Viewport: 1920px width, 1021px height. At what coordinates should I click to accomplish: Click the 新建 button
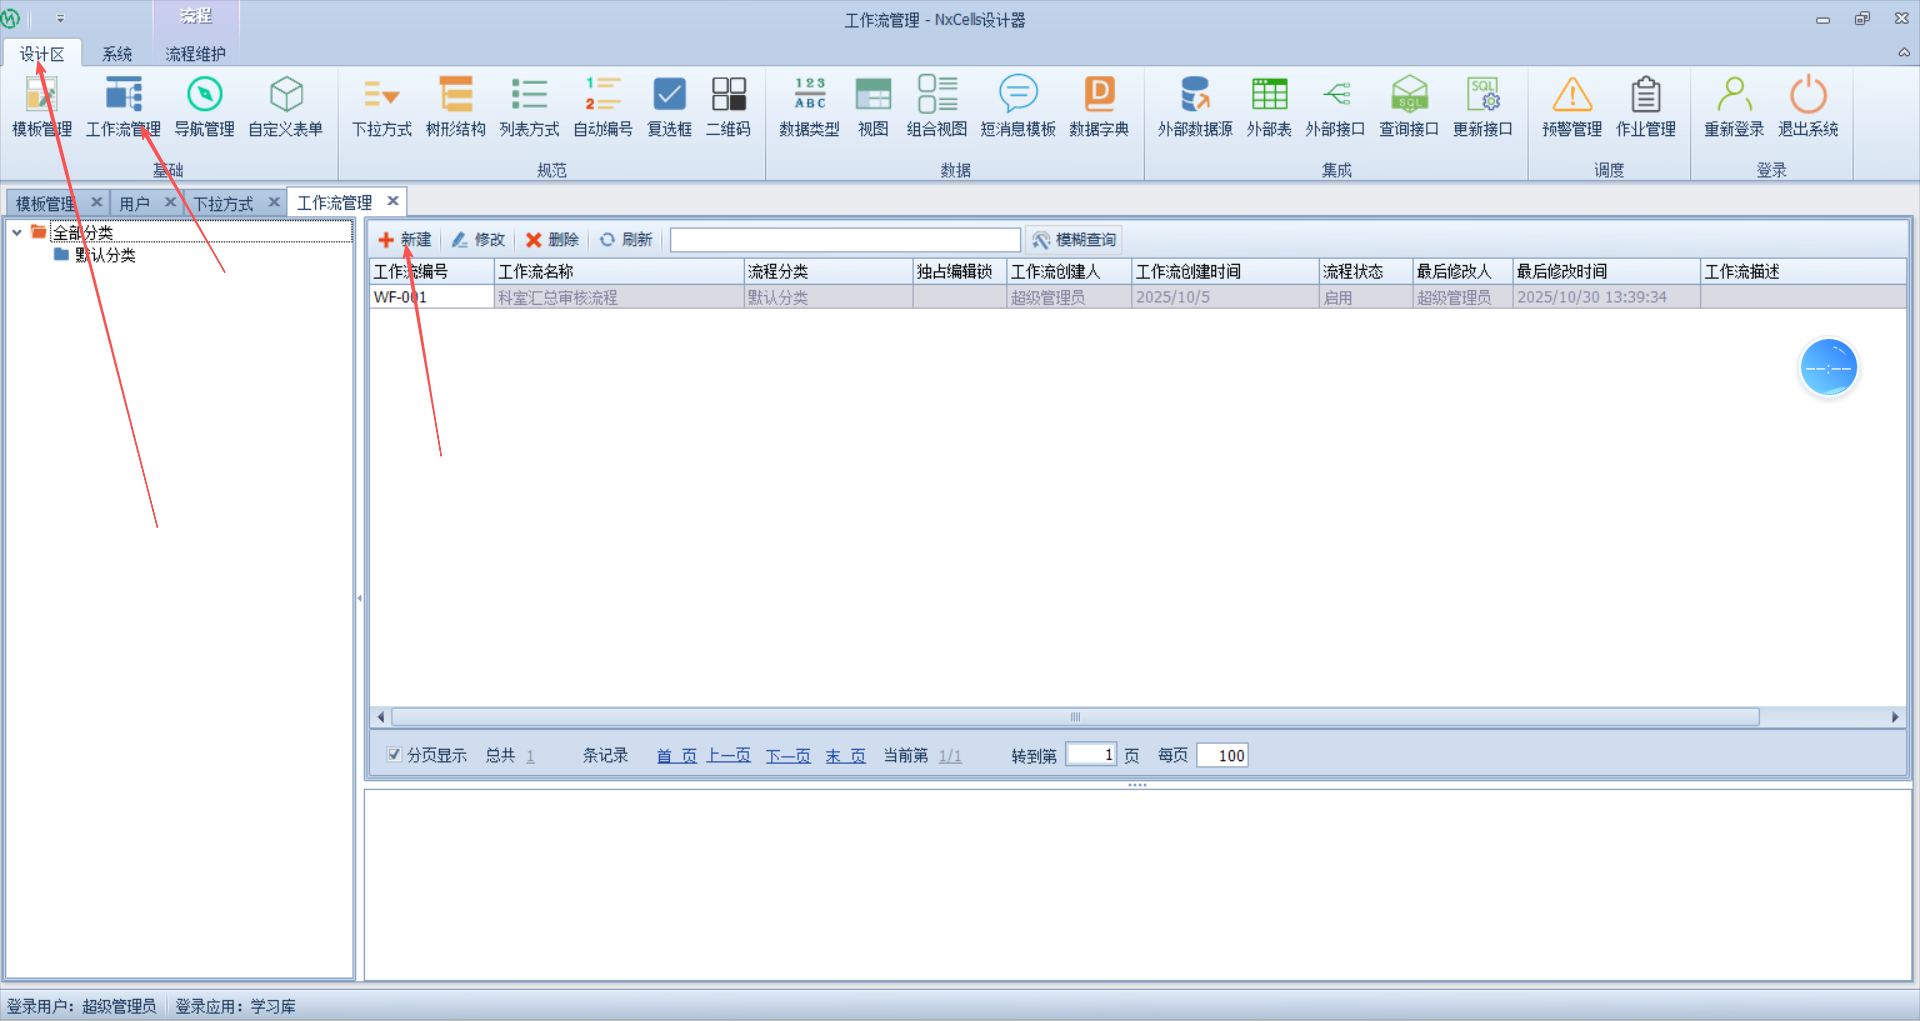pyautogui.click(x=405, y=240)
